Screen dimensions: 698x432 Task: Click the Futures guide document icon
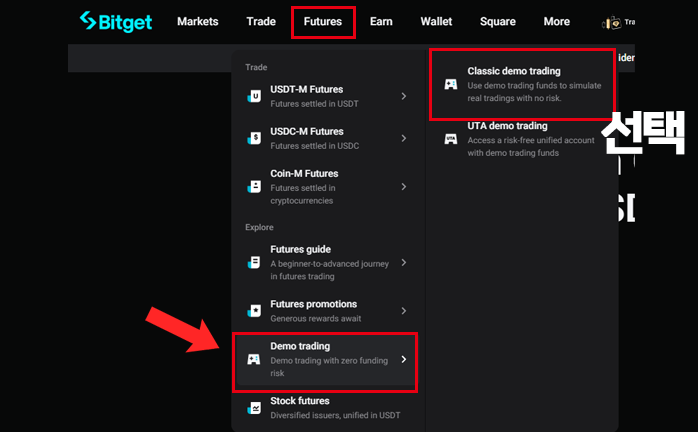254,262
